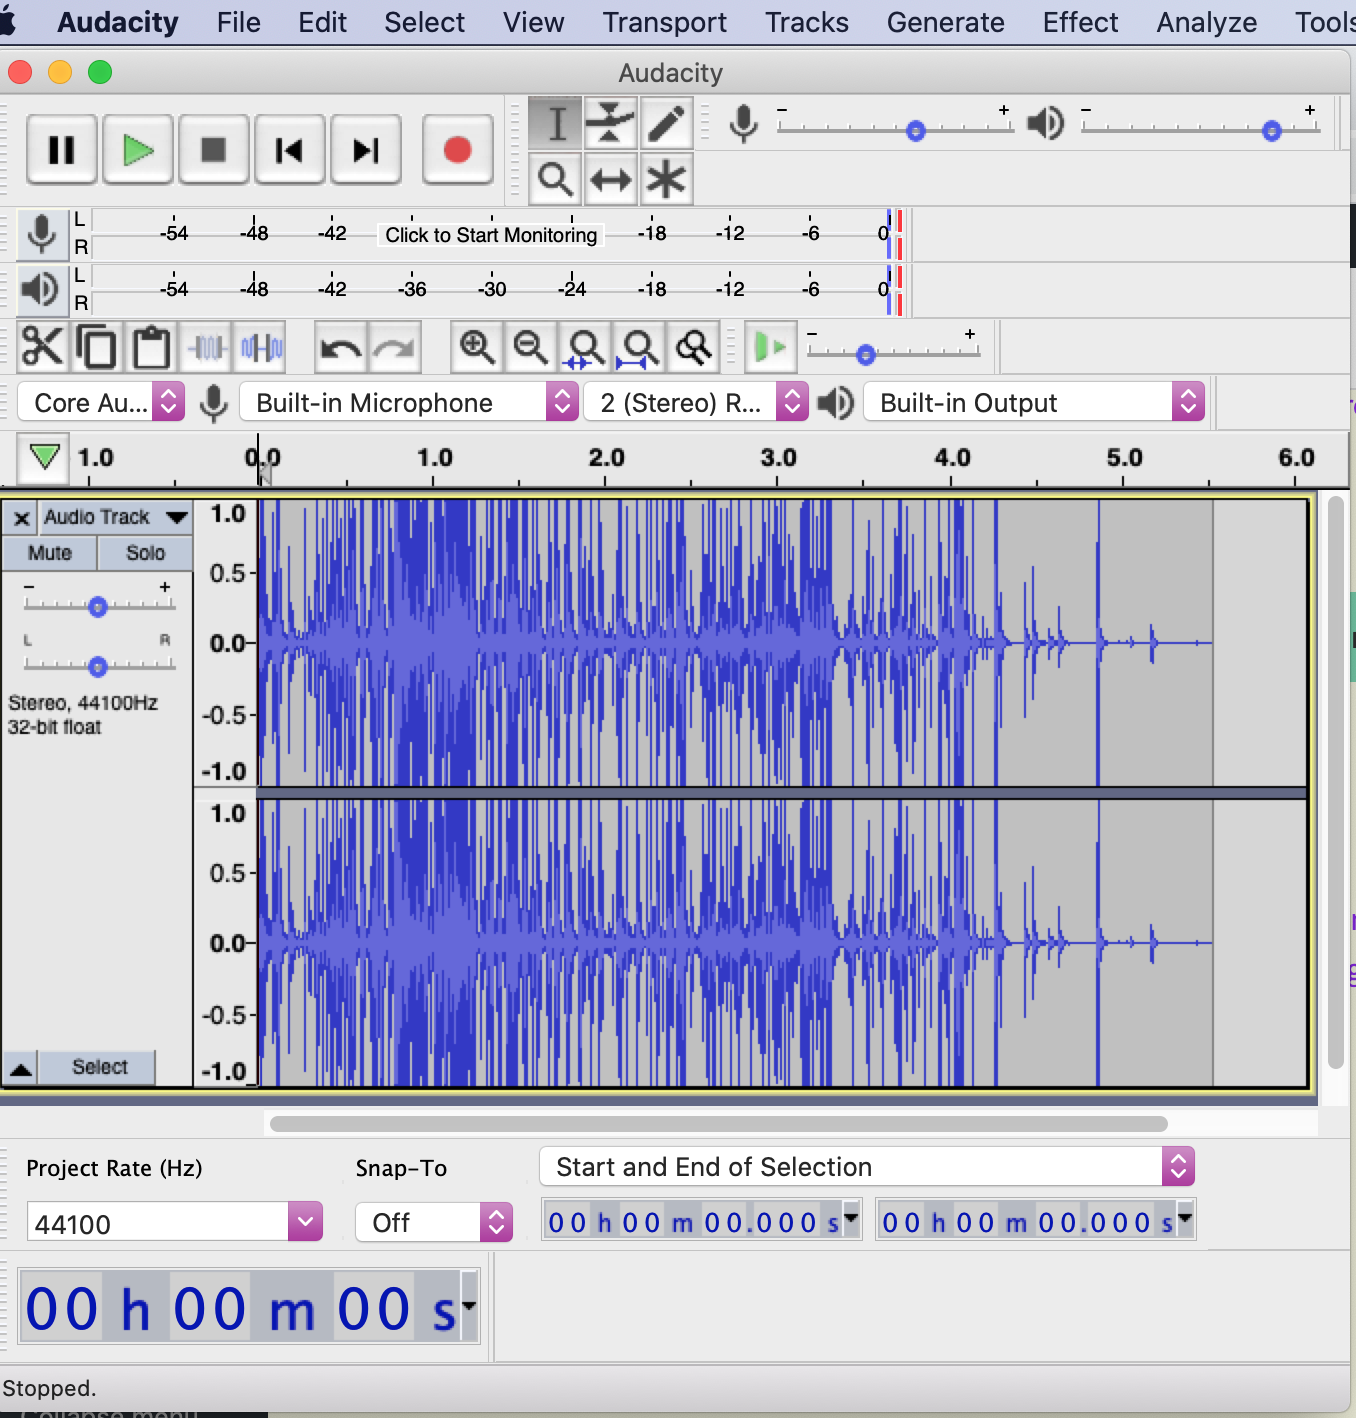Click the Cut scissors icon

43,347
